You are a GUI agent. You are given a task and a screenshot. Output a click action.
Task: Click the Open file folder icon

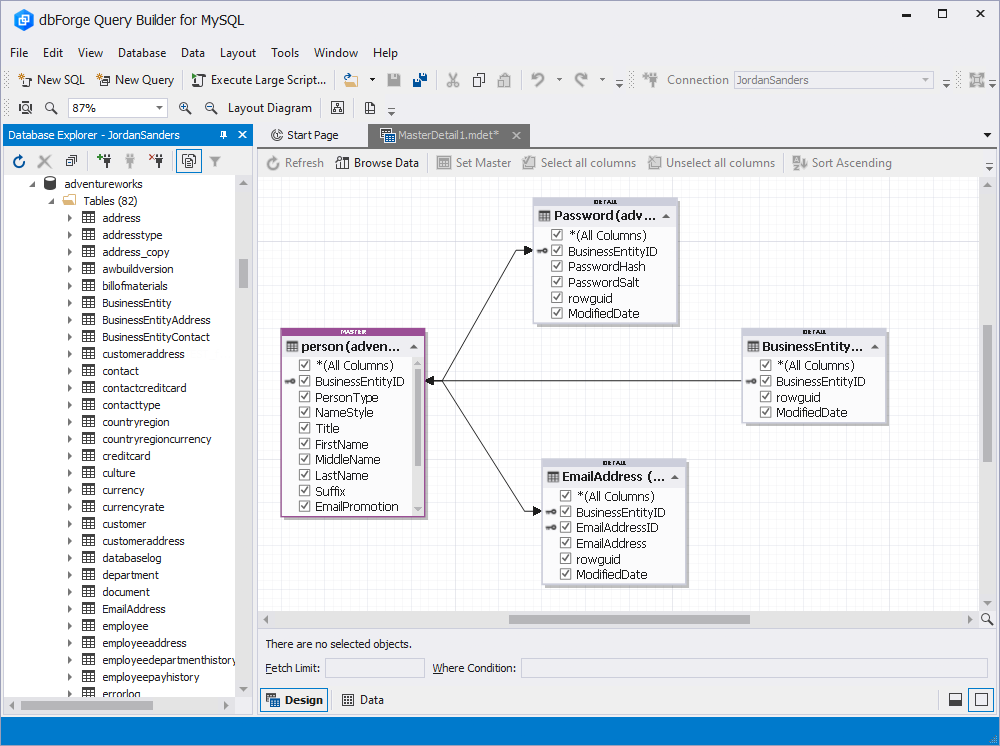(x=351, y=80)
